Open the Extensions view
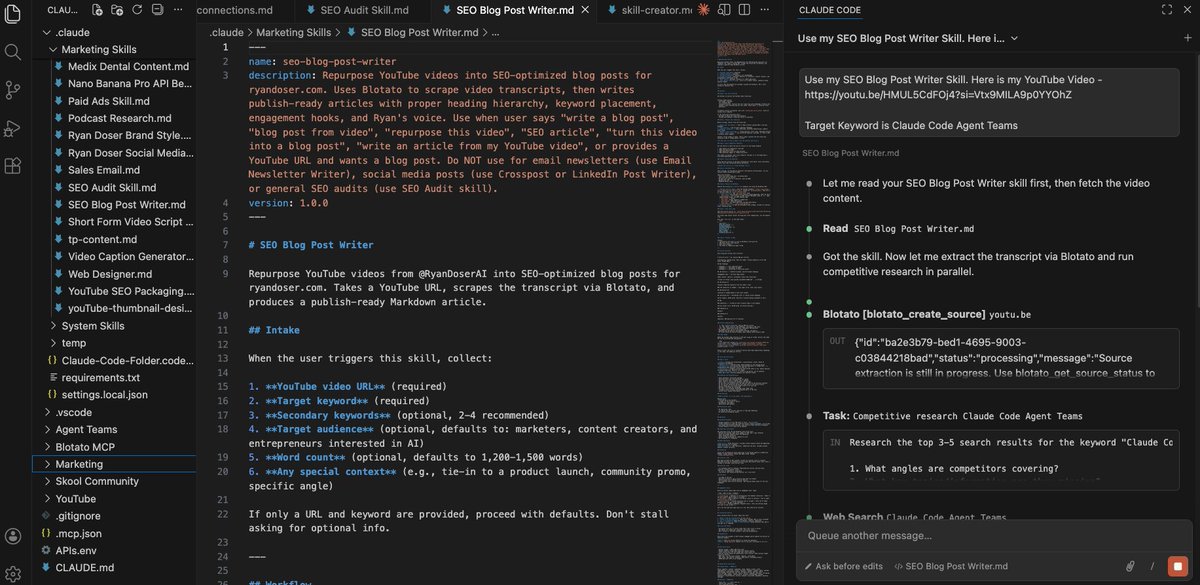The width and height of the screenshot is (1200, 585). point(13,166)
